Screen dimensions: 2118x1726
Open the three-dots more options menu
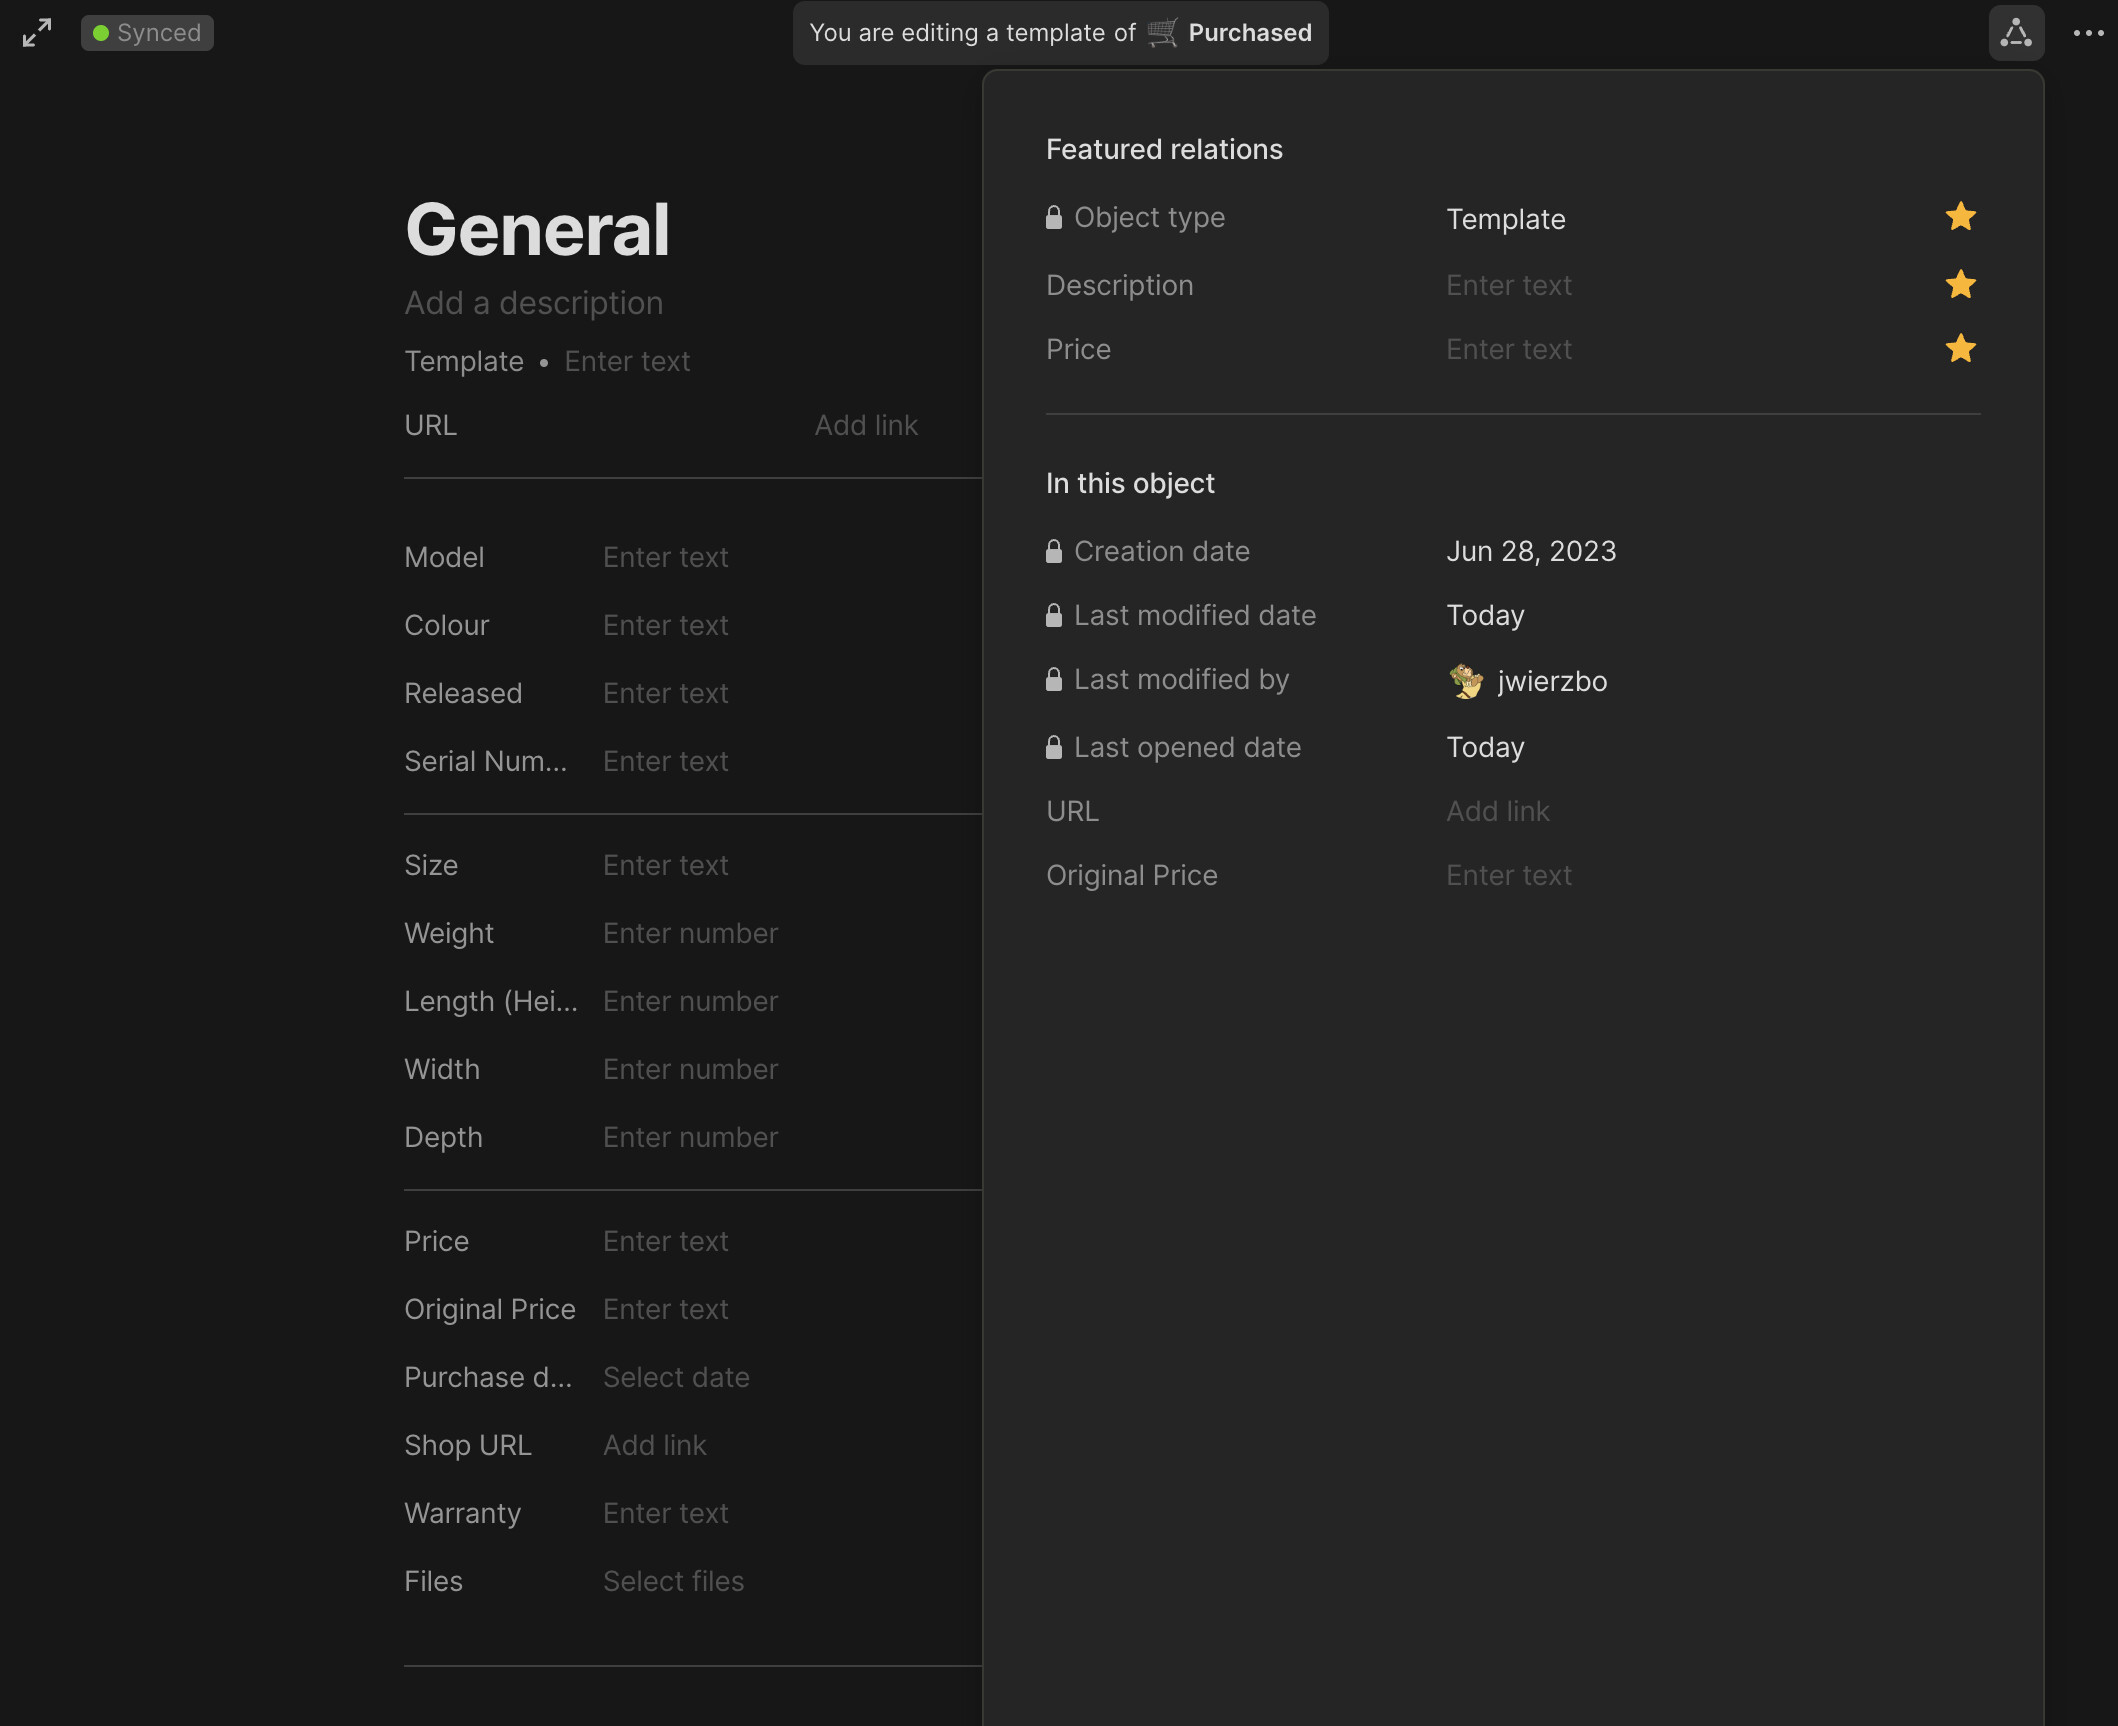click(2088, 33)
